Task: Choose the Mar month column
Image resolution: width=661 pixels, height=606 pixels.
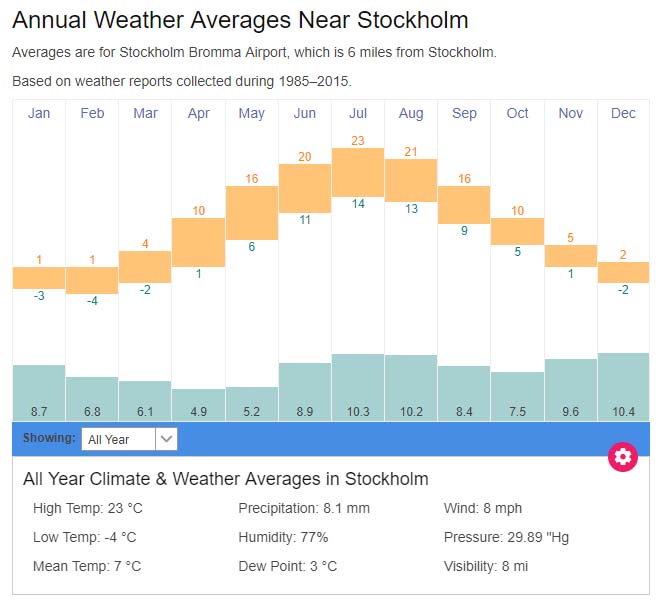Action: point(145,113)
